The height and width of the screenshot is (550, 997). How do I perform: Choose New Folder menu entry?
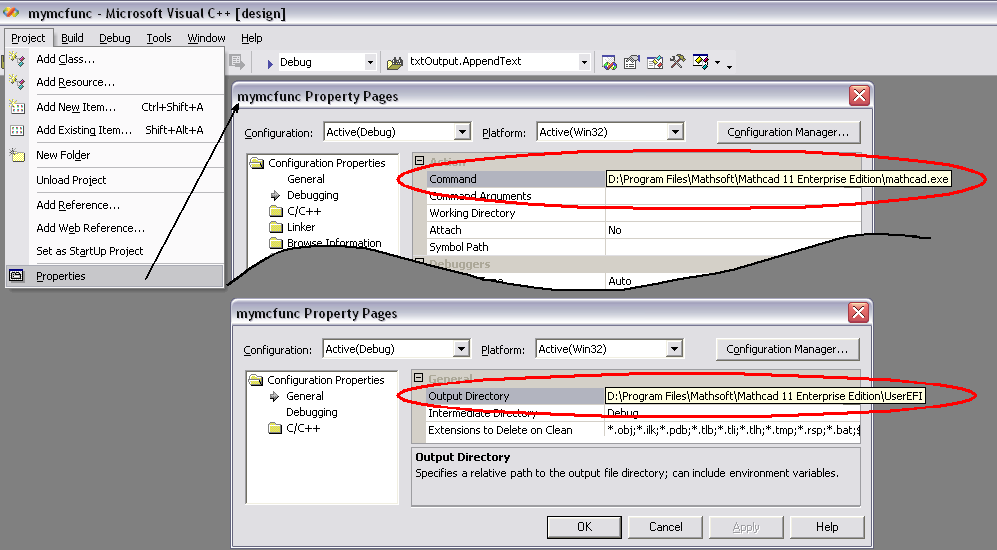coord(115,155)
